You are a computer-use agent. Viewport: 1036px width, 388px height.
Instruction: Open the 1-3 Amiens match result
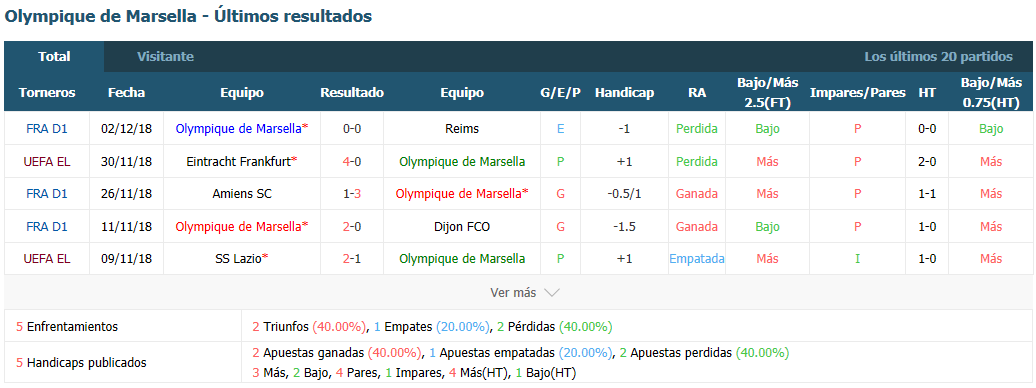click(352, 194)
